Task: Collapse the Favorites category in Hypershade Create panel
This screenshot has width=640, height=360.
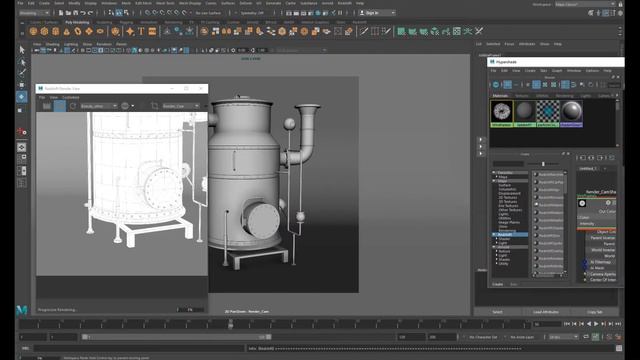Action: tap(494, 173)
